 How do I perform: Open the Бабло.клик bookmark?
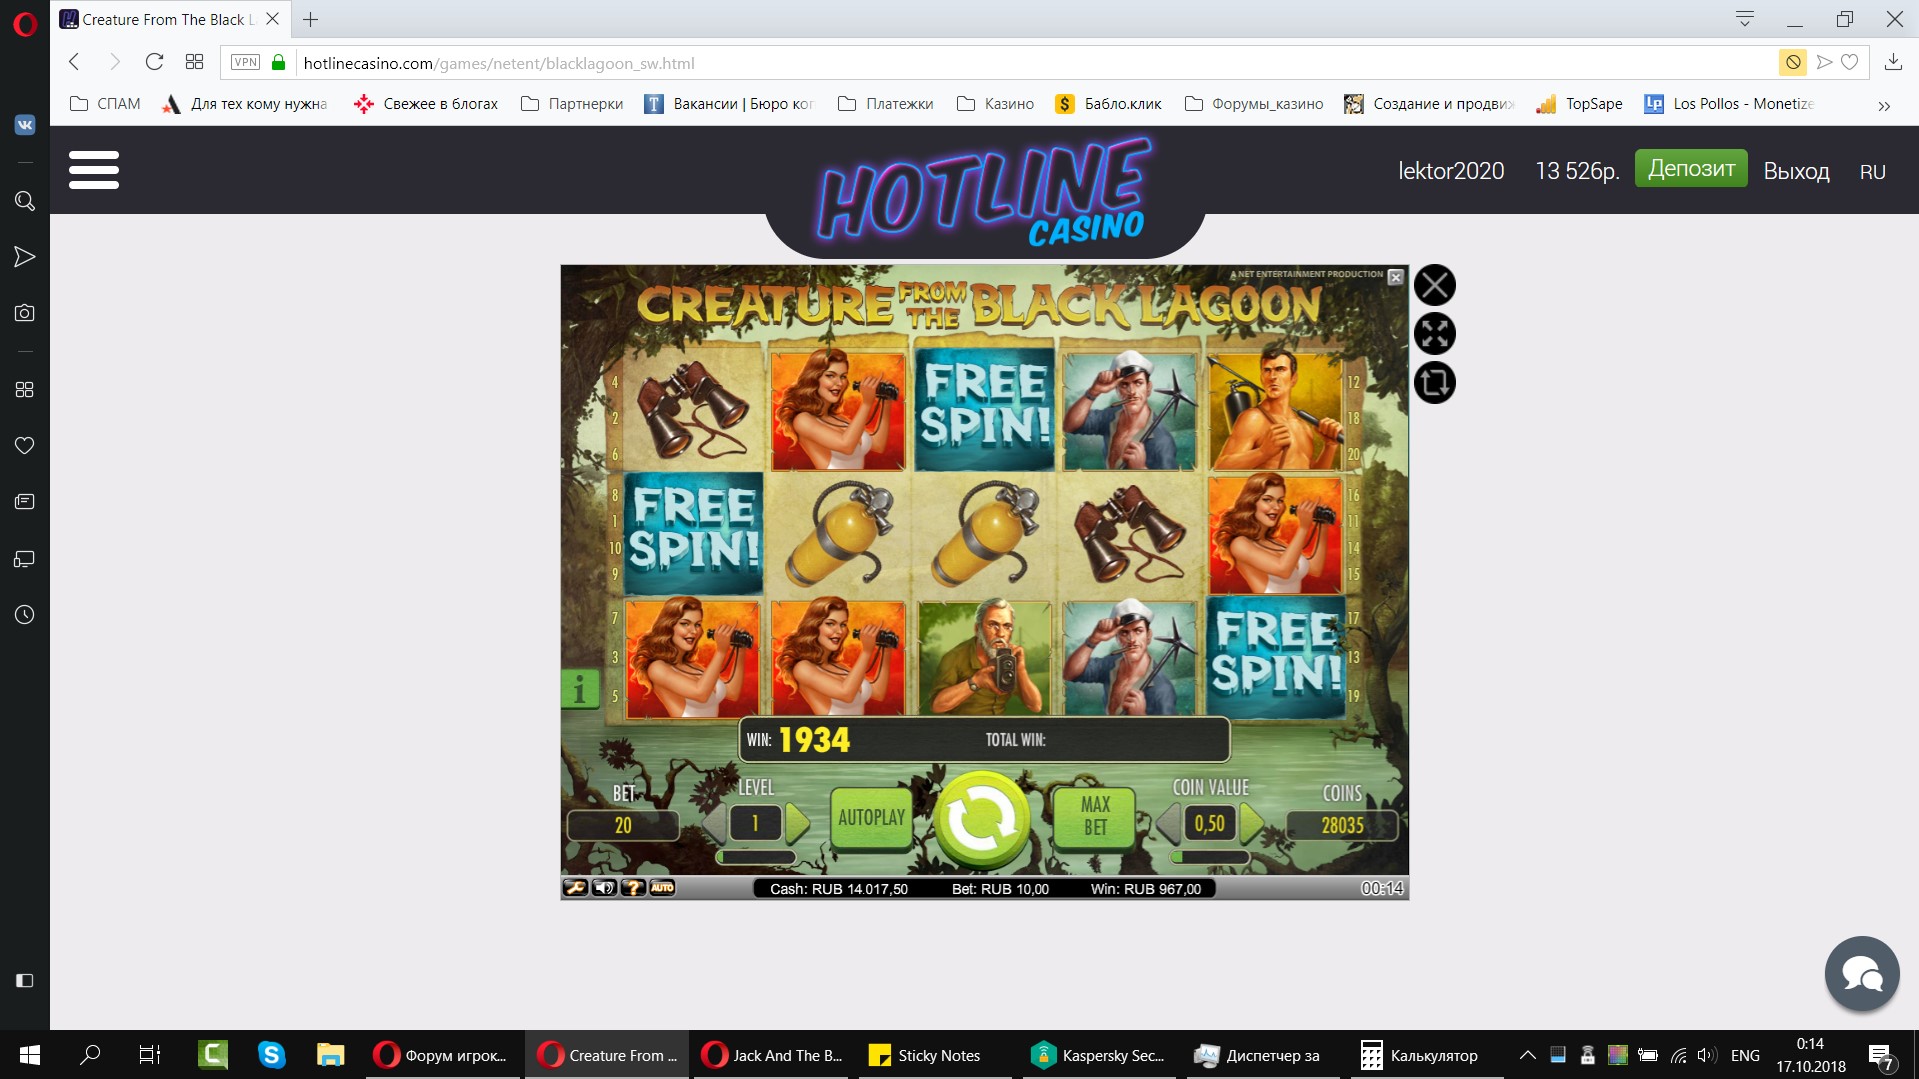[x=1108, y=104]
